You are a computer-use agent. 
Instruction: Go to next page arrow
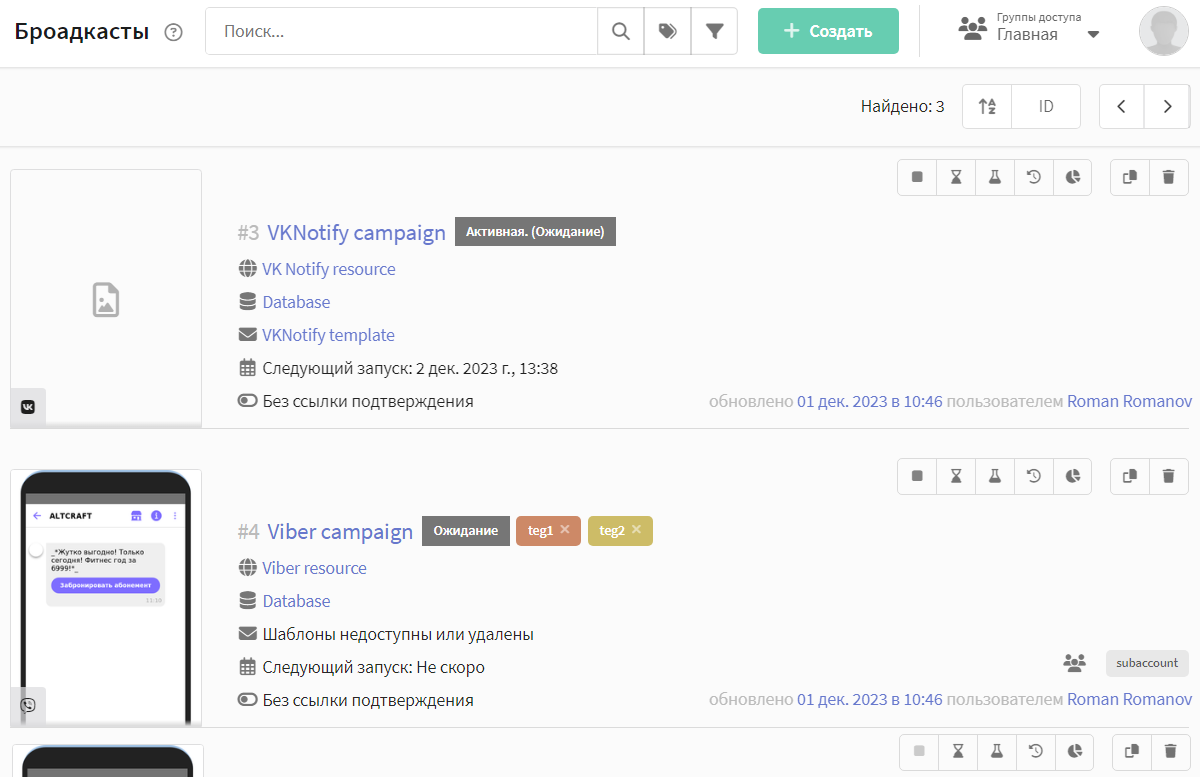[1167, 106]
